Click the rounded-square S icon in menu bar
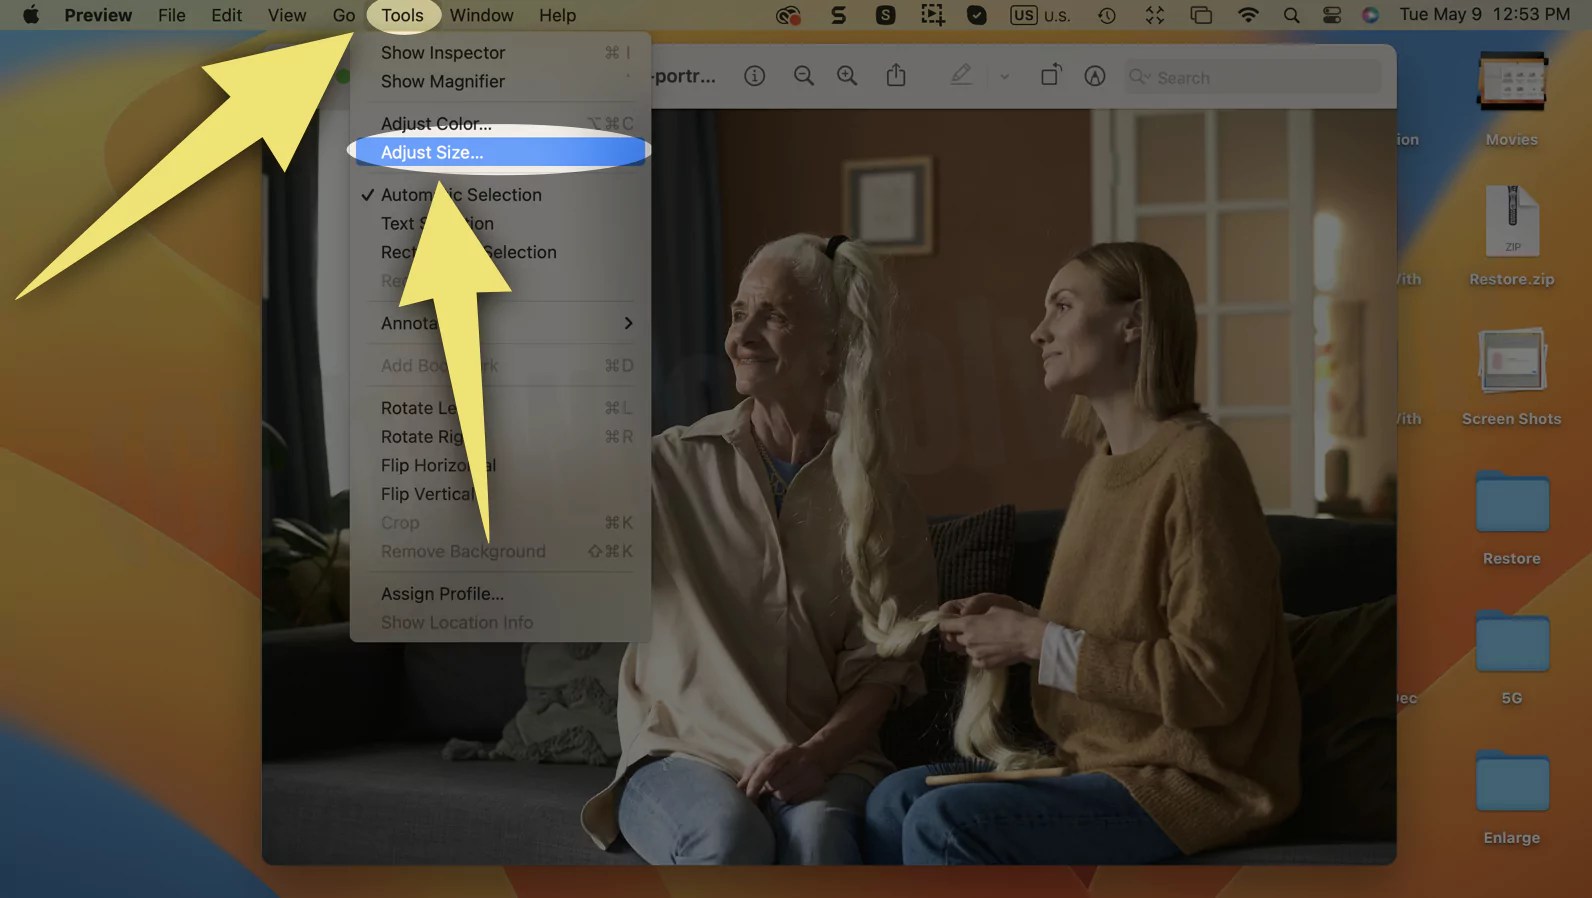 (x=885, y=15)
